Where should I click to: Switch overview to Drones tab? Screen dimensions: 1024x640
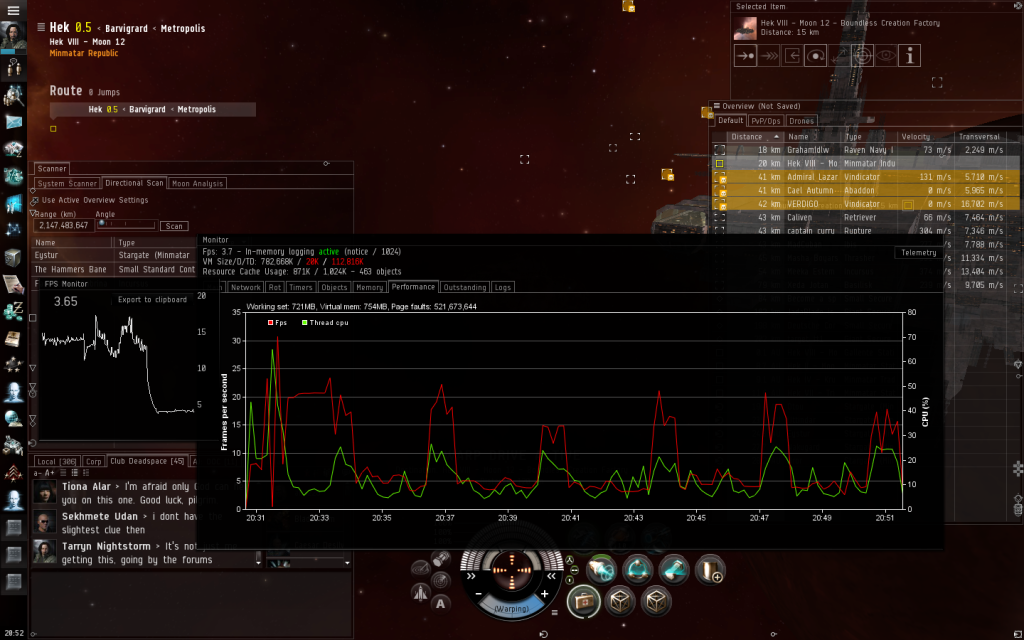tap(801, 121)
